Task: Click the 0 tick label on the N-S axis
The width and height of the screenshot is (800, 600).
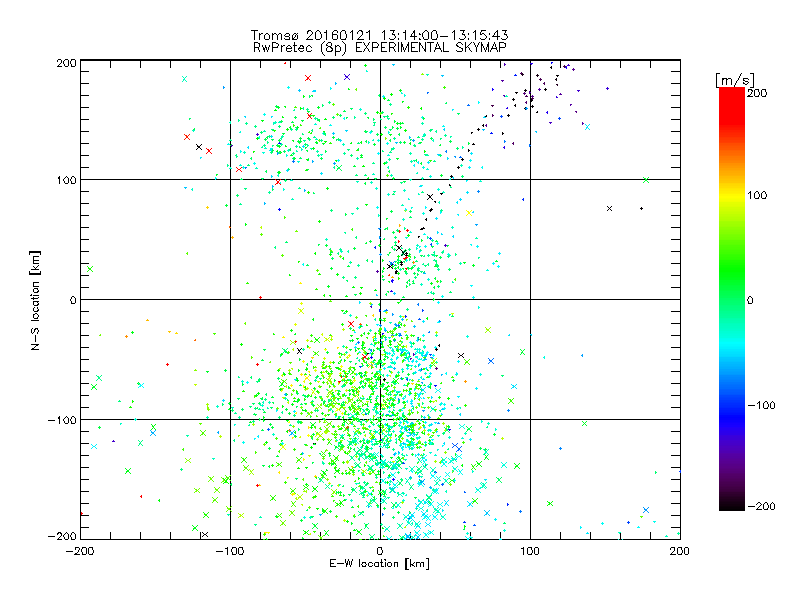Action: coord(73,300)
